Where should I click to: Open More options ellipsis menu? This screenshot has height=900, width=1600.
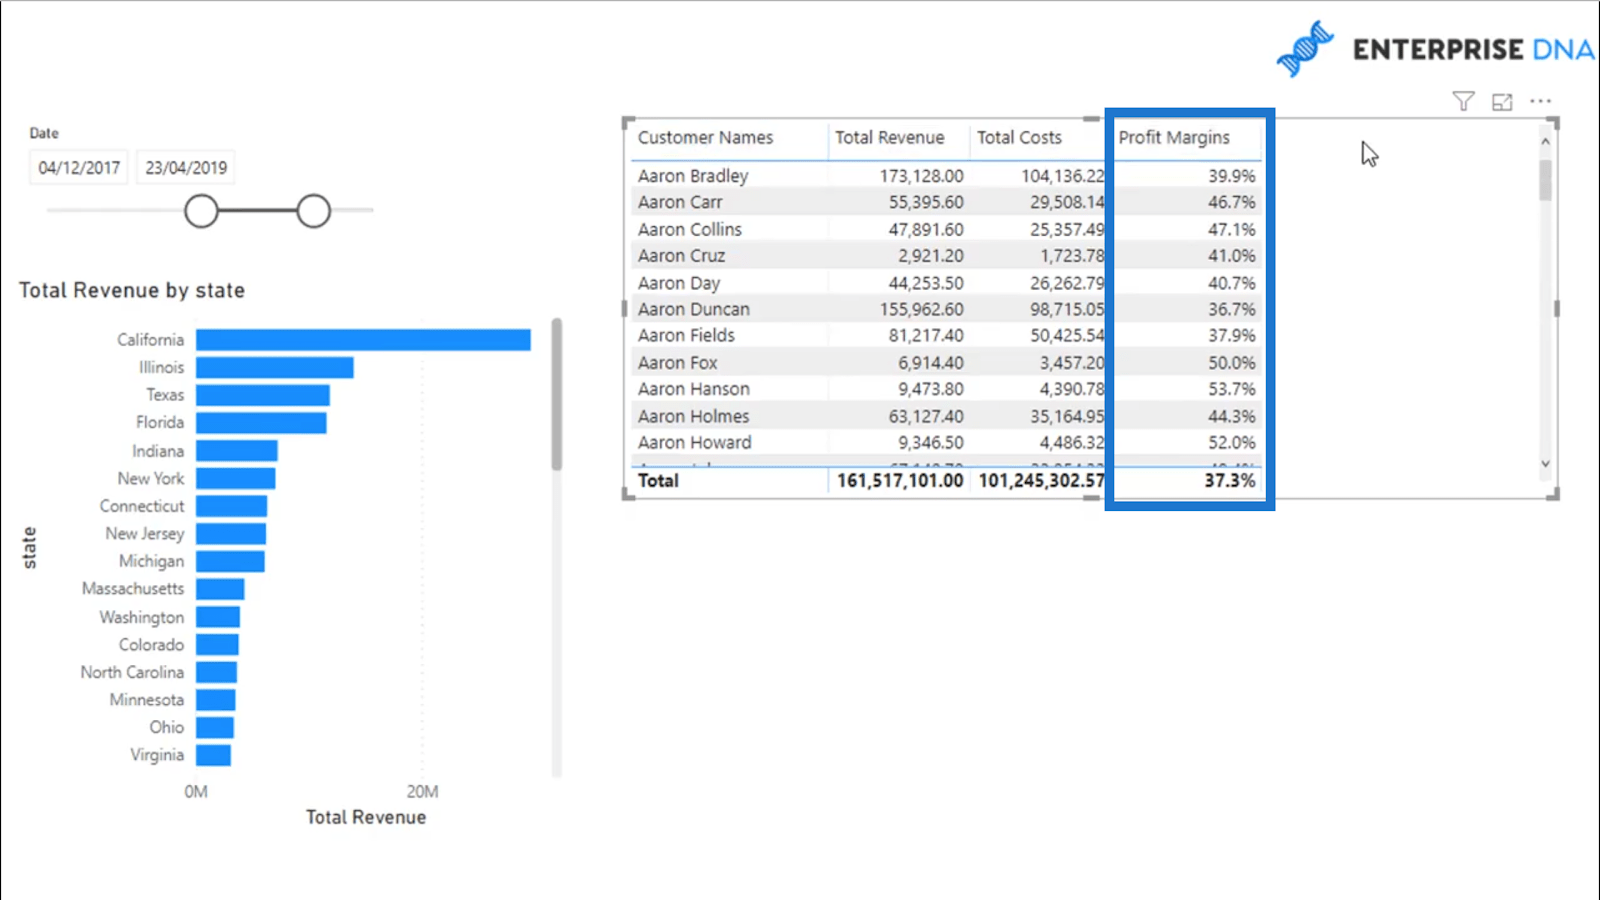tap(1541, 101)
